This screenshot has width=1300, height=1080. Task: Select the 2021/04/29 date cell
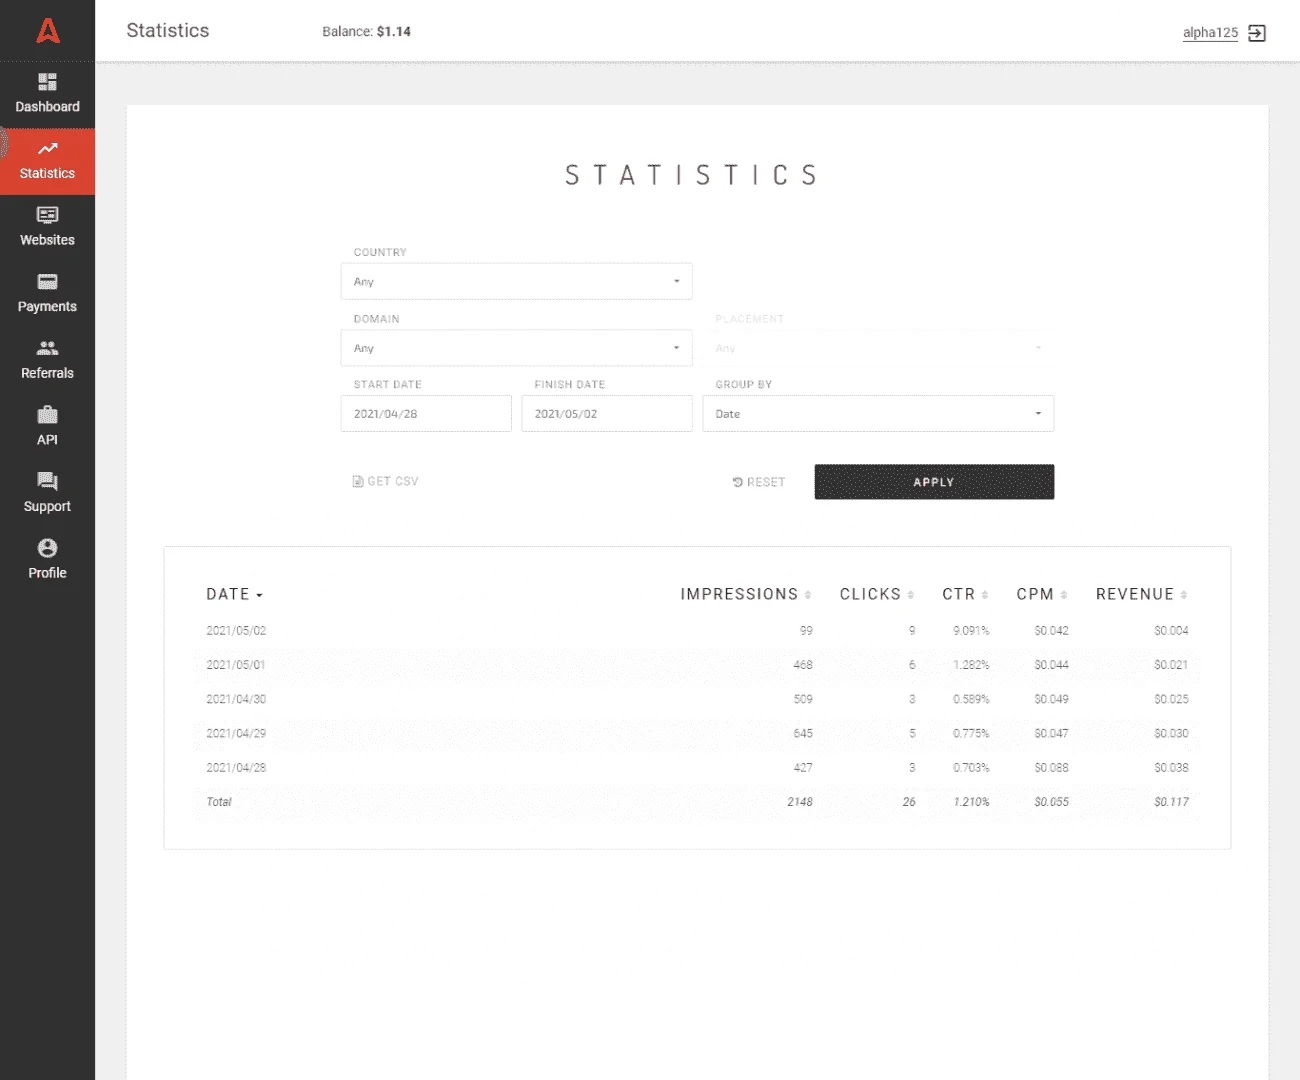coord(236,733)
